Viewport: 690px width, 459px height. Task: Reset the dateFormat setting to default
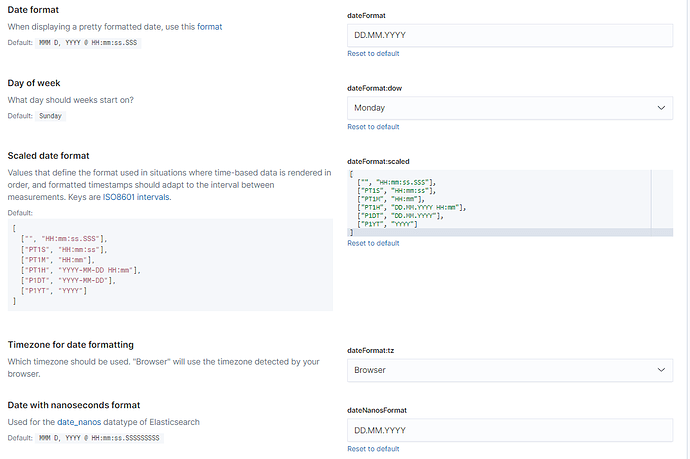(x=373, y=53)
